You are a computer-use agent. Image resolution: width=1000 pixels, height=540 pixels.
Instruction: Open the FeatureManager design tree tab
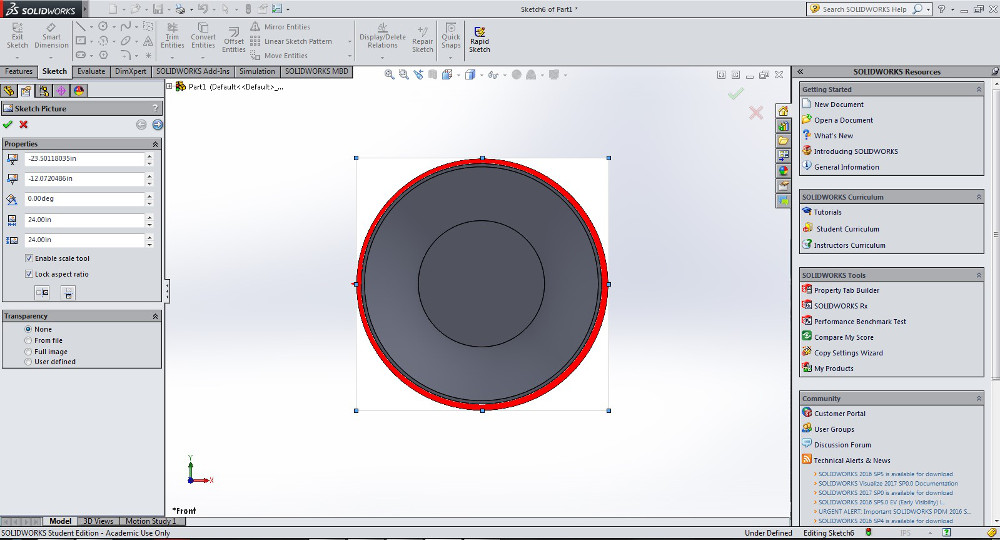pyautogui.click(x=9, y=91)
